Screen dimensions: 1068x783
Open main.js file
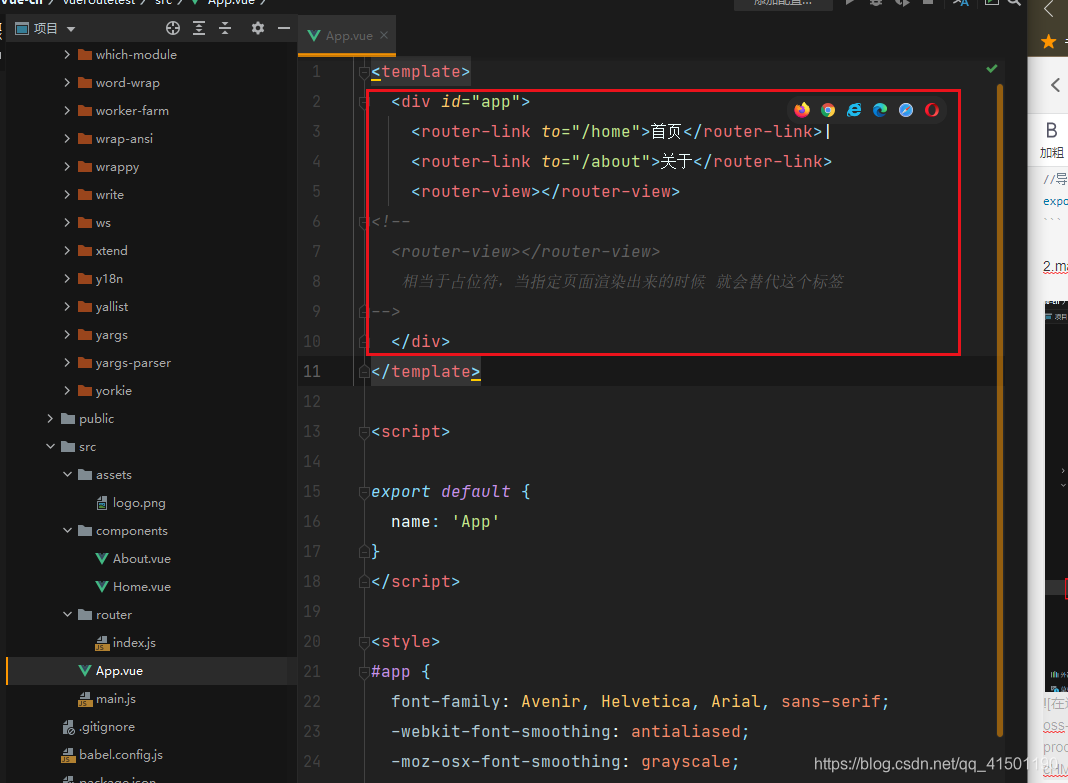coord(116,699)
